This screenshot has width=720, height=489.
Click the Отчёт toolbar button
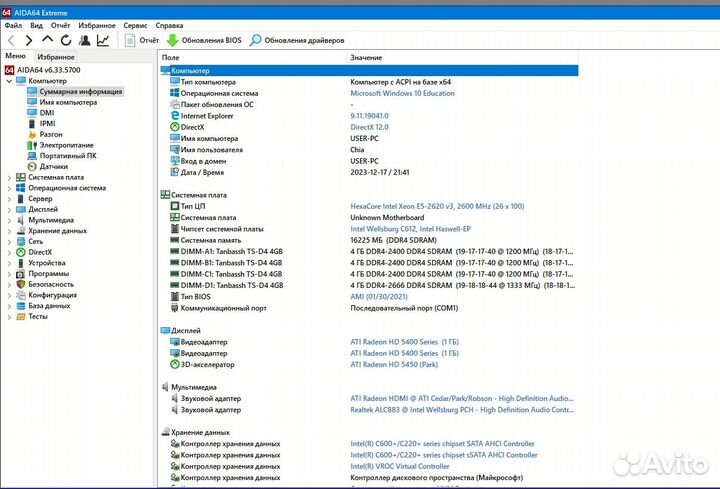coord(141,40)
